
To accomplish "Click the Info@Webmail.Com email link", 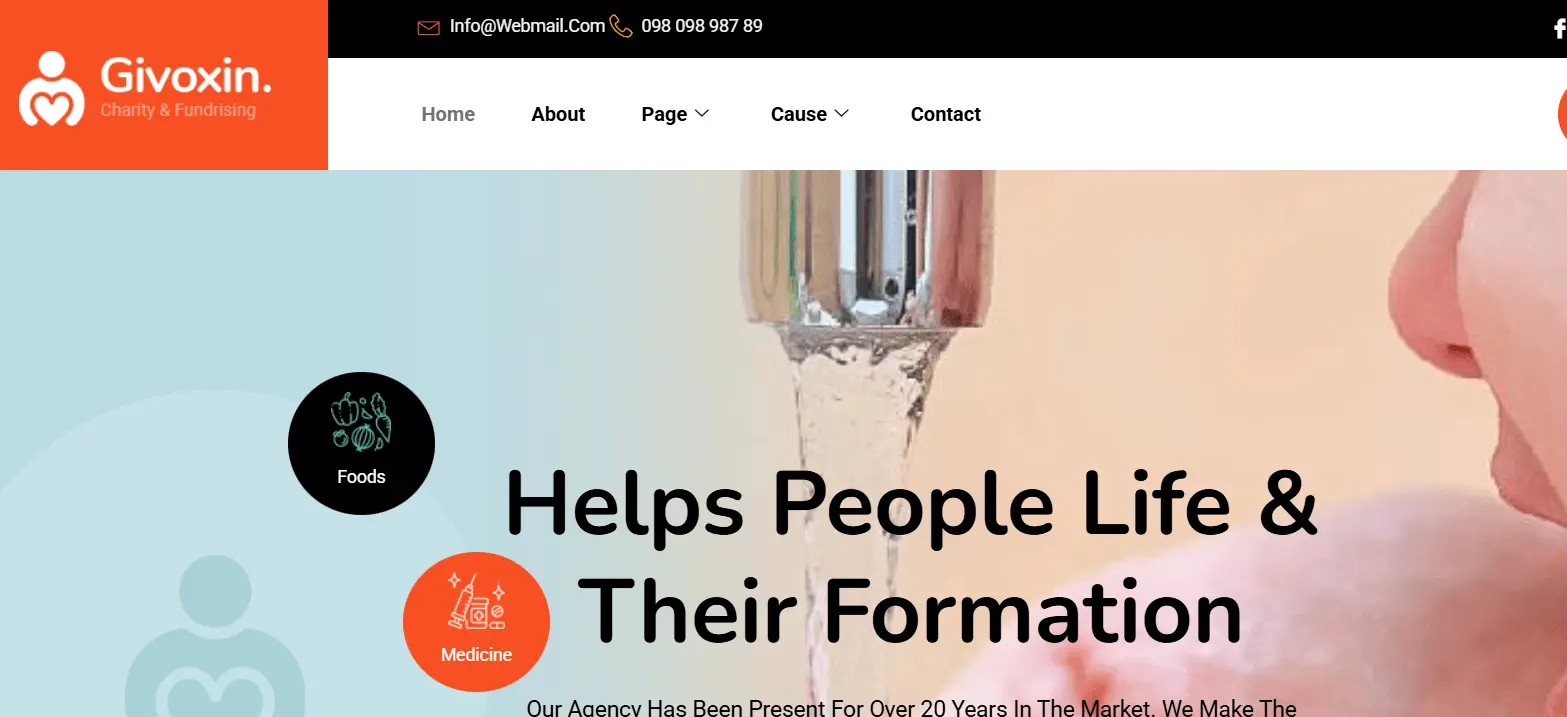I will (527, 26).
